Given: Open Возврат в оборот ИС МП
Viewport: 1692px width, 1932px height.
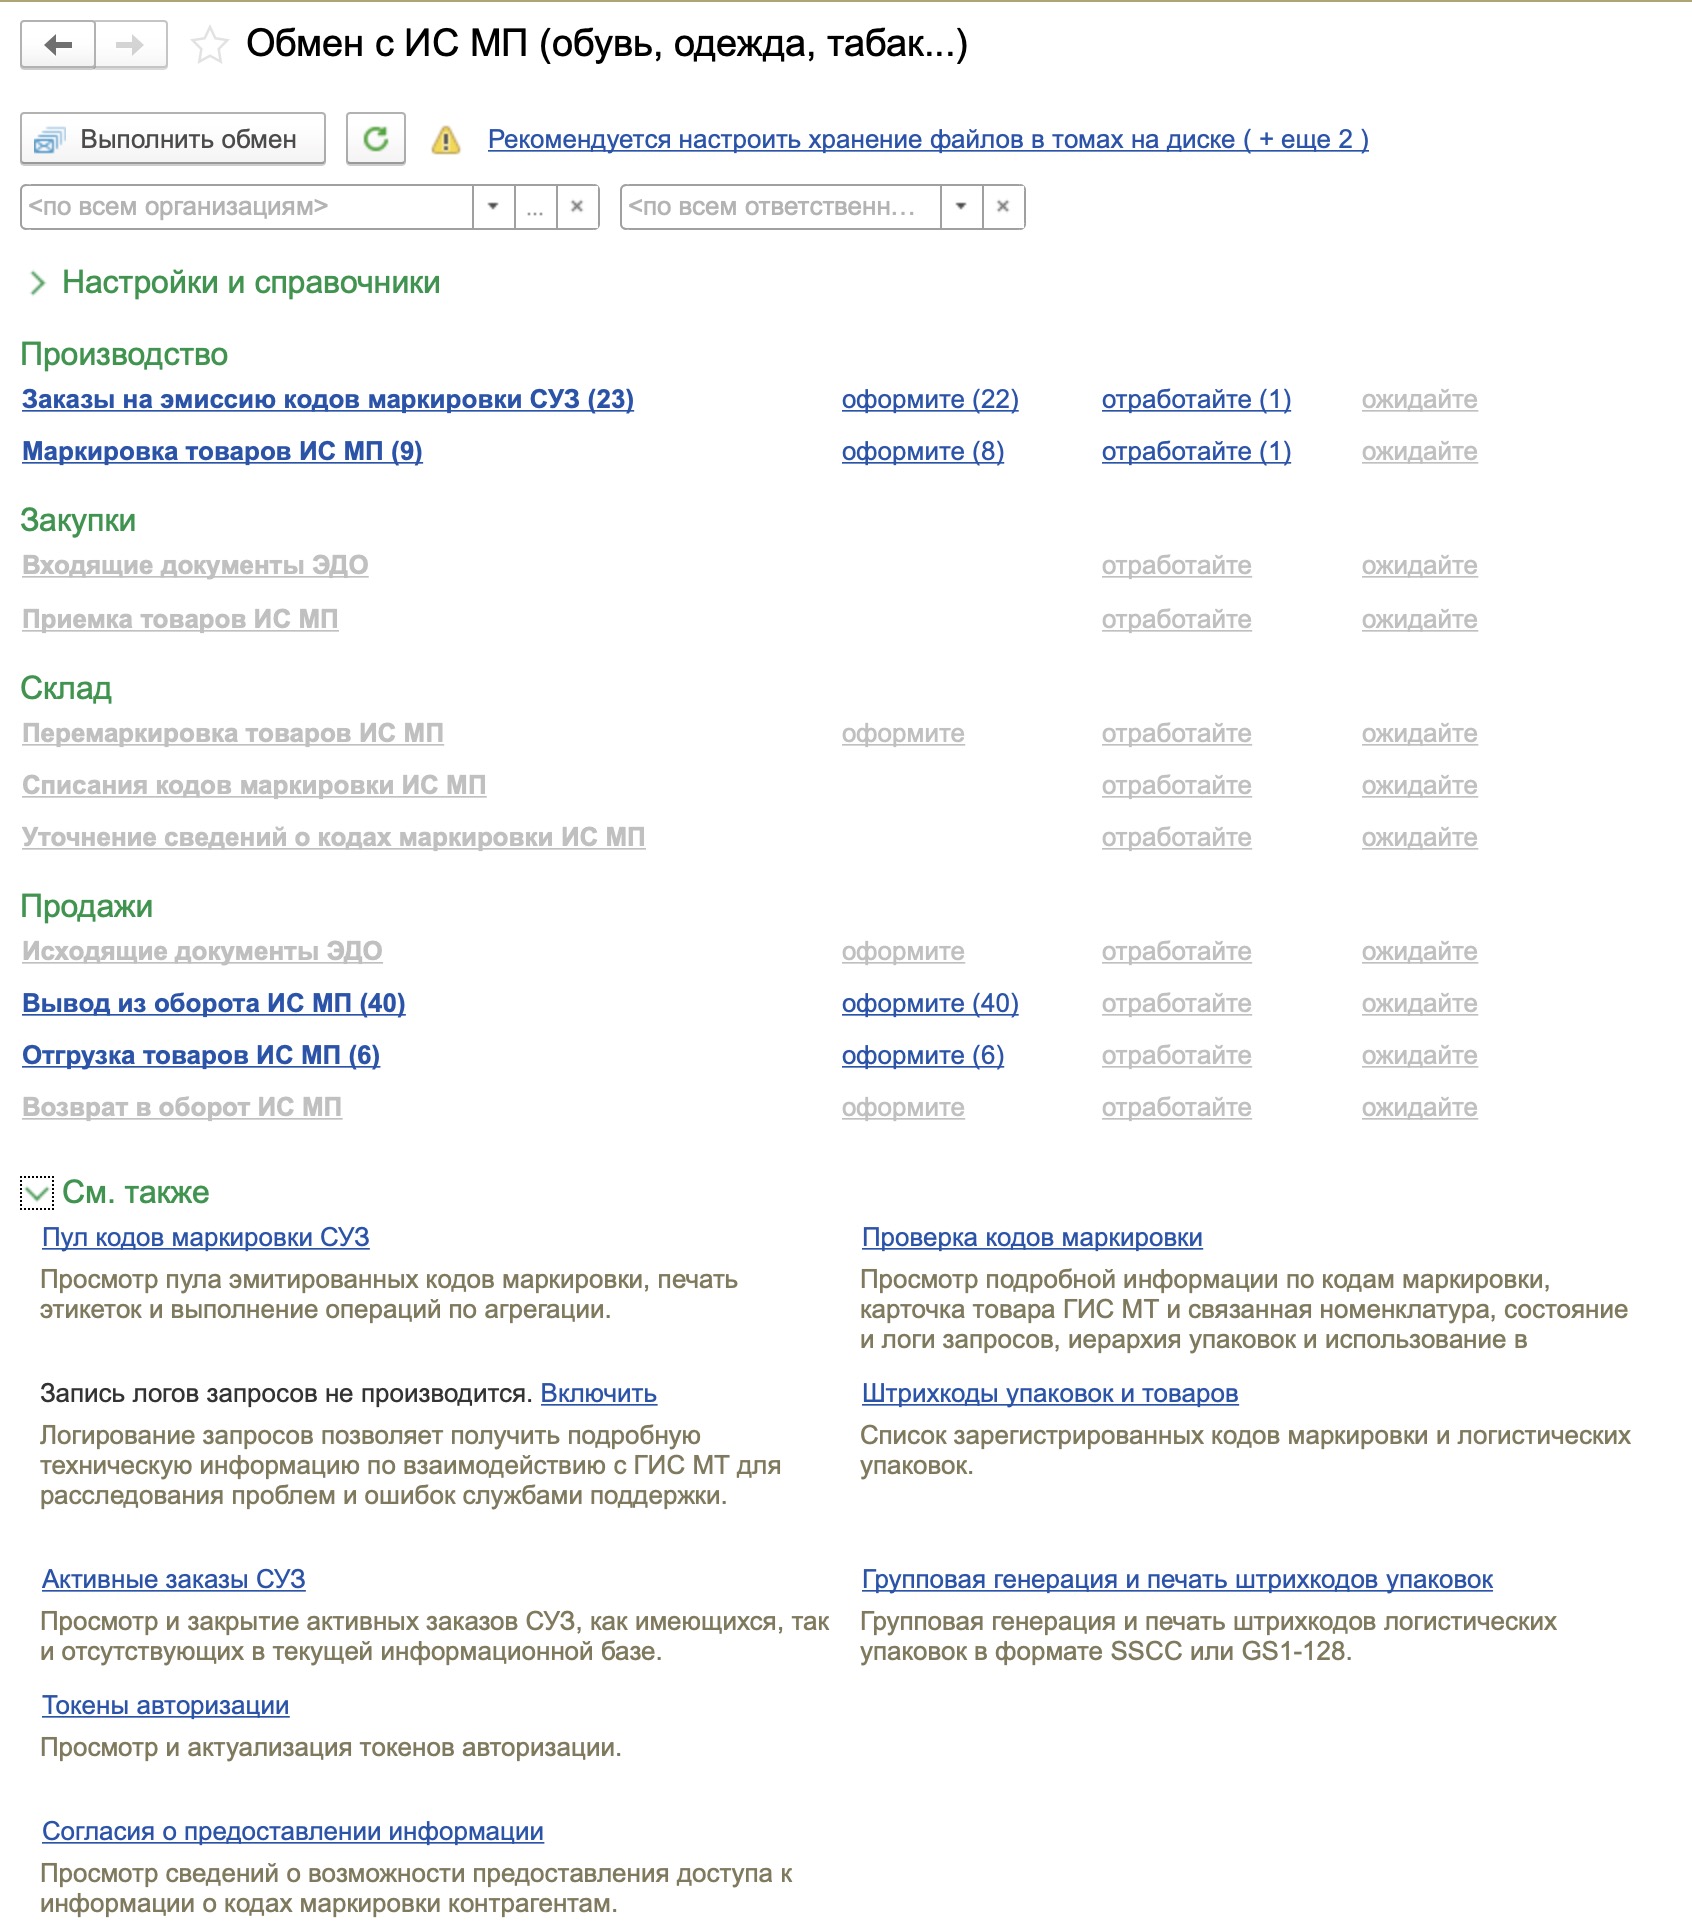Looking at the screenshot, I should pyautogui.click(x=182, y=1108).
